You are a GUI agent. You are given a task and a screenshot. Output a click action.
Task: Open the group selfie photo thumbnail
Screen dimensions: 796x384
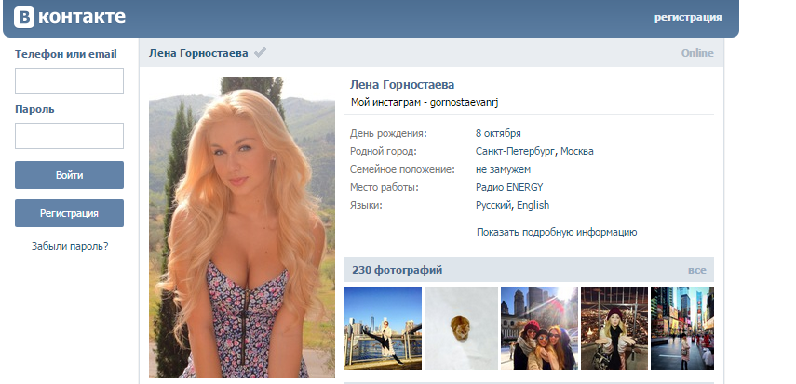pyautogui.click(x=539, y=328)
